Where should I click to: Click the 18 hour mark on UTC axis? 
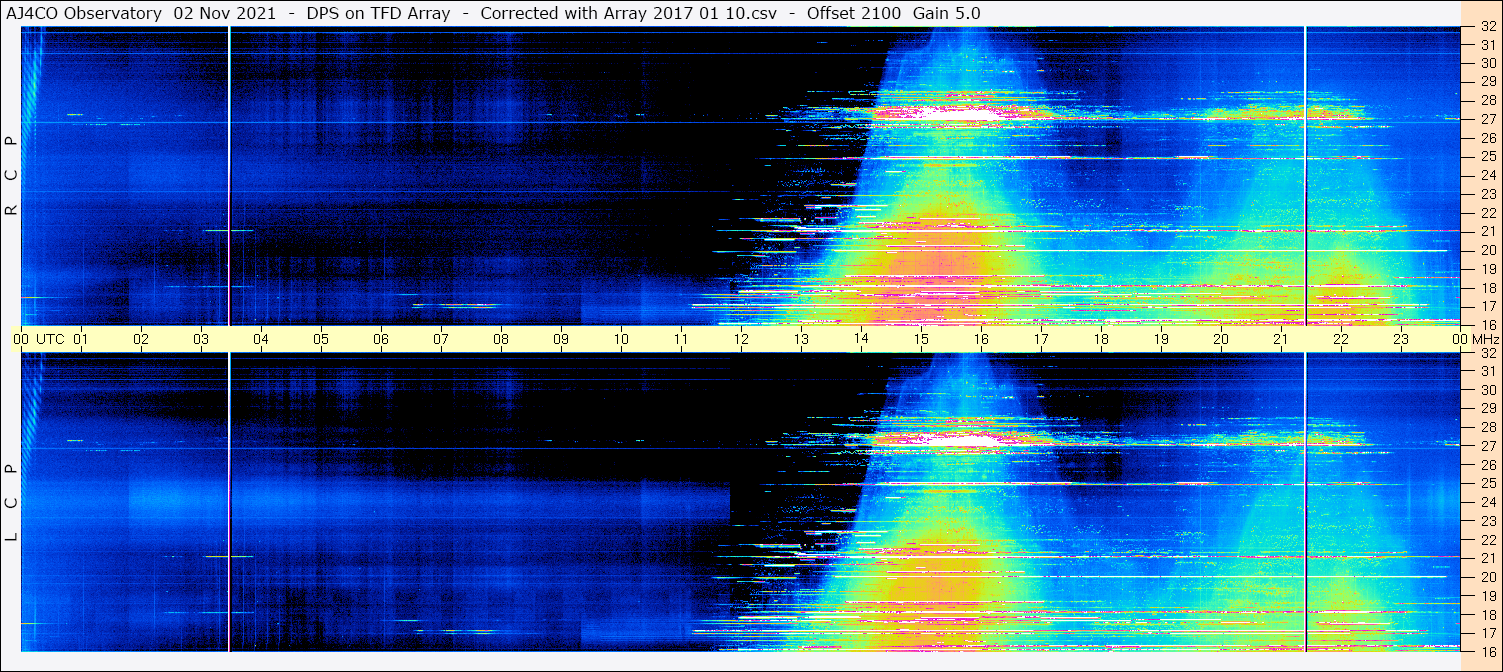pos(1100,339)
